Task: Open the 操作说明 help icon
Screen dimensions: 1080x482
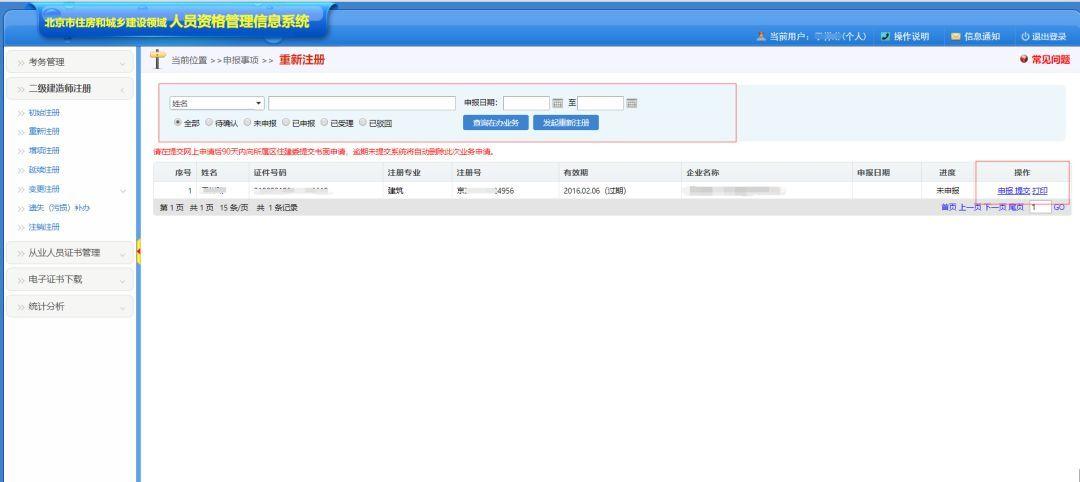Action: pyautogui.click(x=886, y=36)
